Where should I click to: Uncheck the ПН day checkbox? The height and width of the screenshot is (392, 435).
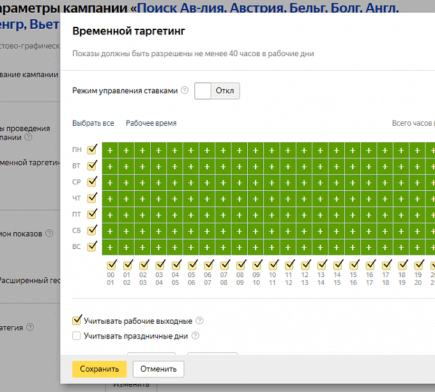click(92, 150)
